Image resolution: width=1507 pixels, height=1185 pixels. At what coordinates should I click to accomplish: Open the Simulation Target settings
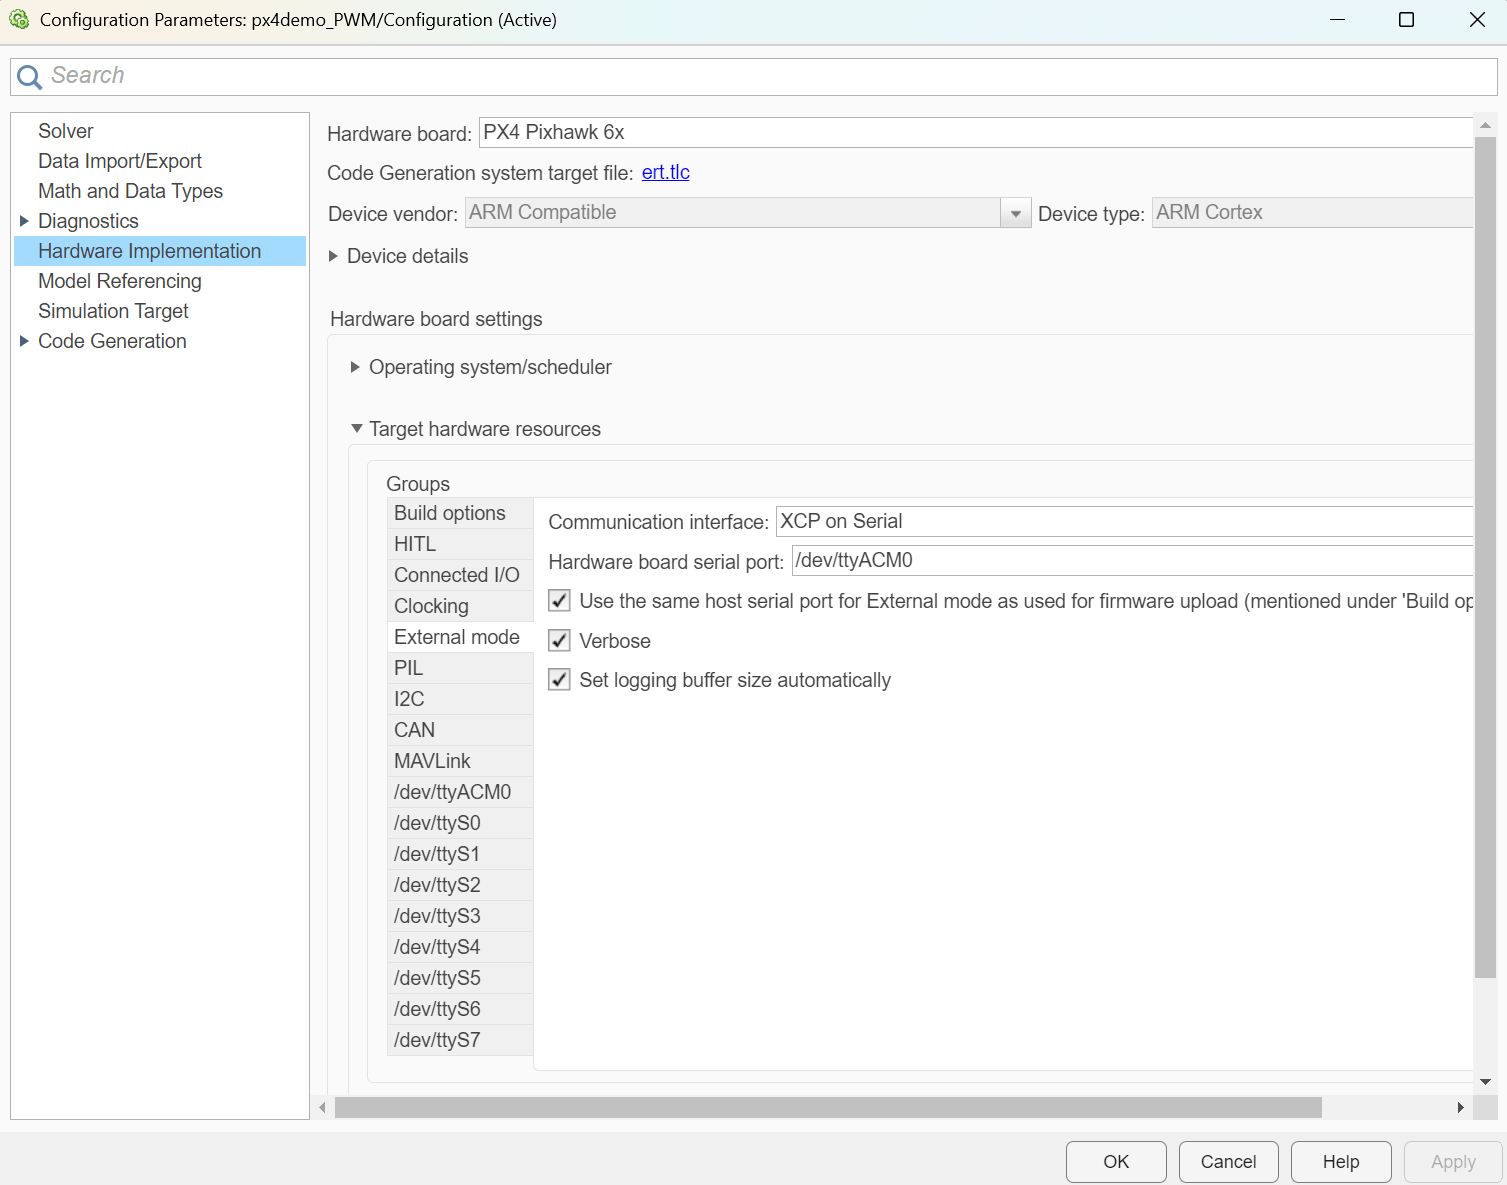click(x=112, y=311)
